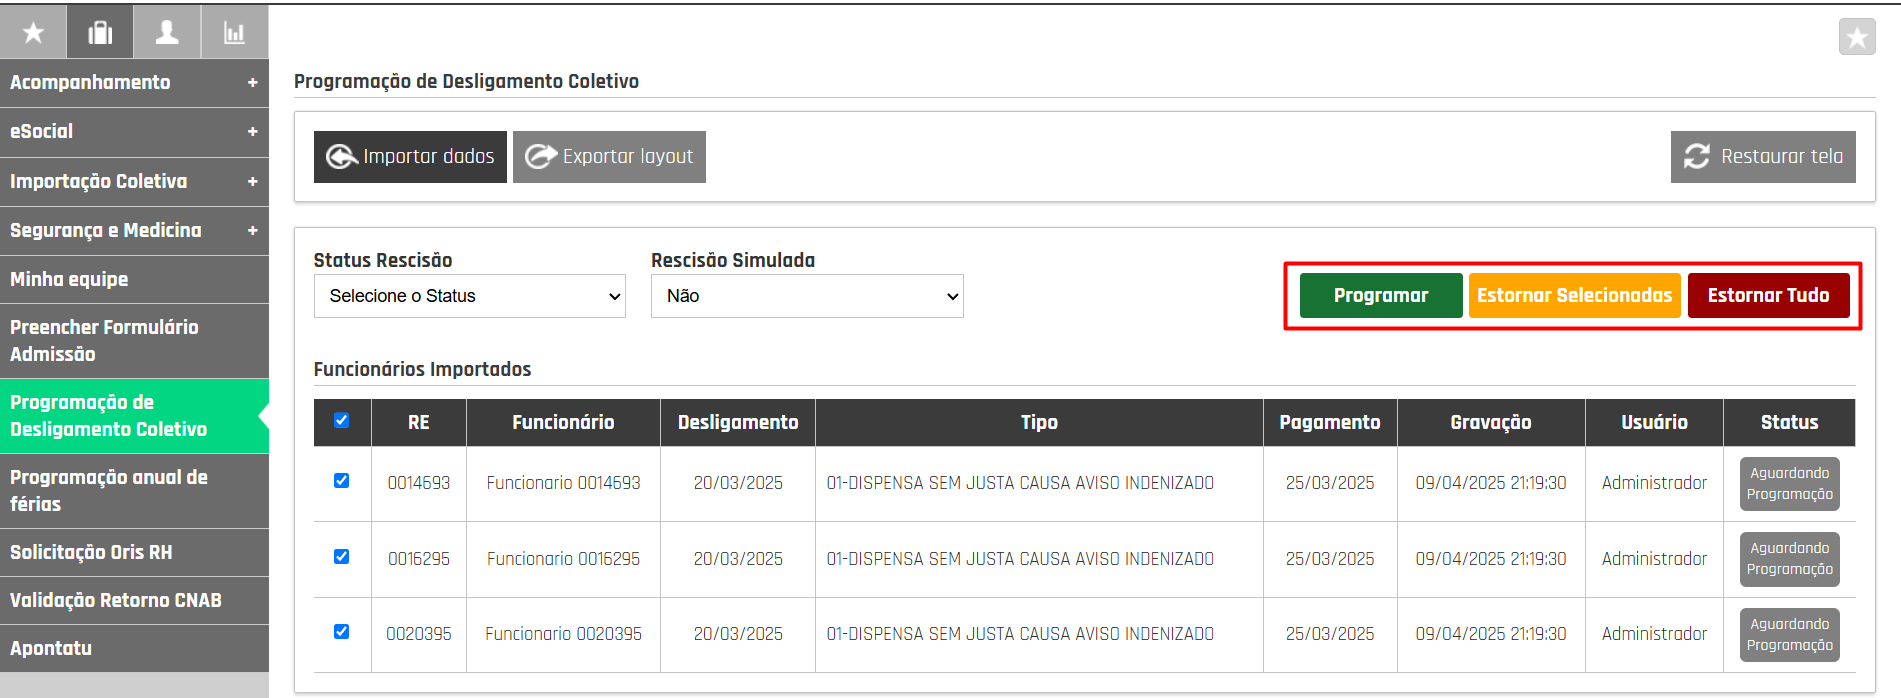This screenshot has width=1901, height=698.
Task: Click the red Estornar Tudo button
Action: click(1769, 296)
